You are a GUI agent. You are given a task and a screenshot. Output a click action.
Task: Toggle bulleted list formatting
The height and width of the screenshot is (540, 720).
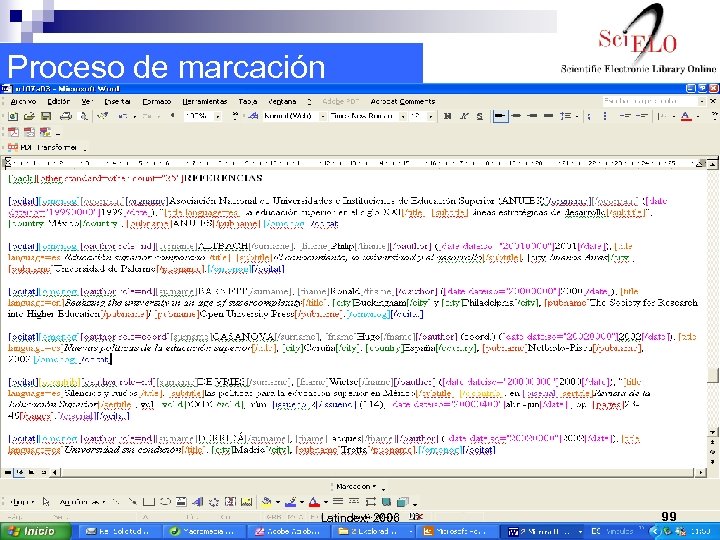coord(605,117)
